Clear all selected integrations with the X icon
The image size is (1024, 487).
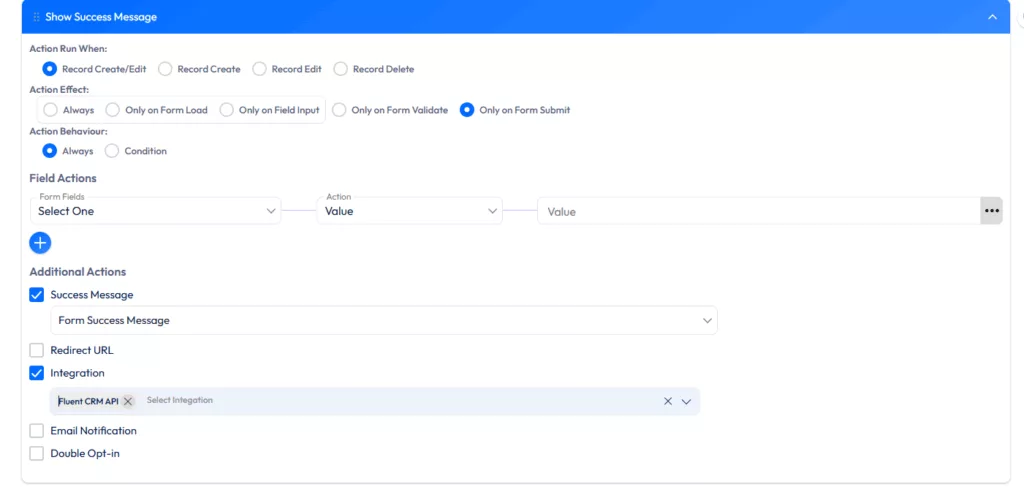[668, 401]
